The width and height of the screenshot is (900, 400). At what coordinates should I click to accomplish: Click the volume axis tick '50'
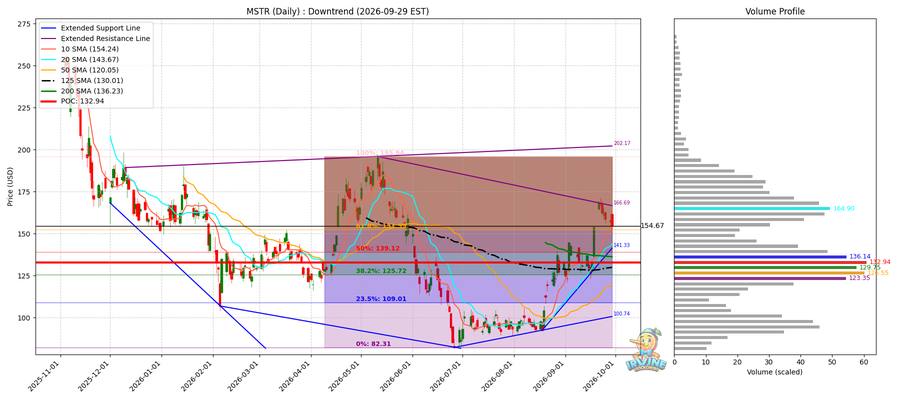tap(832, 362)
